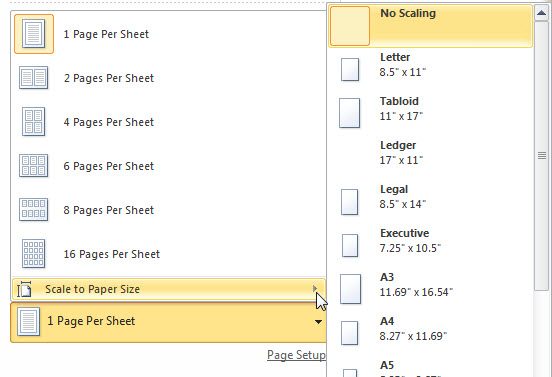Image resolution: width=552 pixels, height=377 pixels.
Task: Expand the Scale to Paper Size submenu arrow
Action: coord(315,289)
